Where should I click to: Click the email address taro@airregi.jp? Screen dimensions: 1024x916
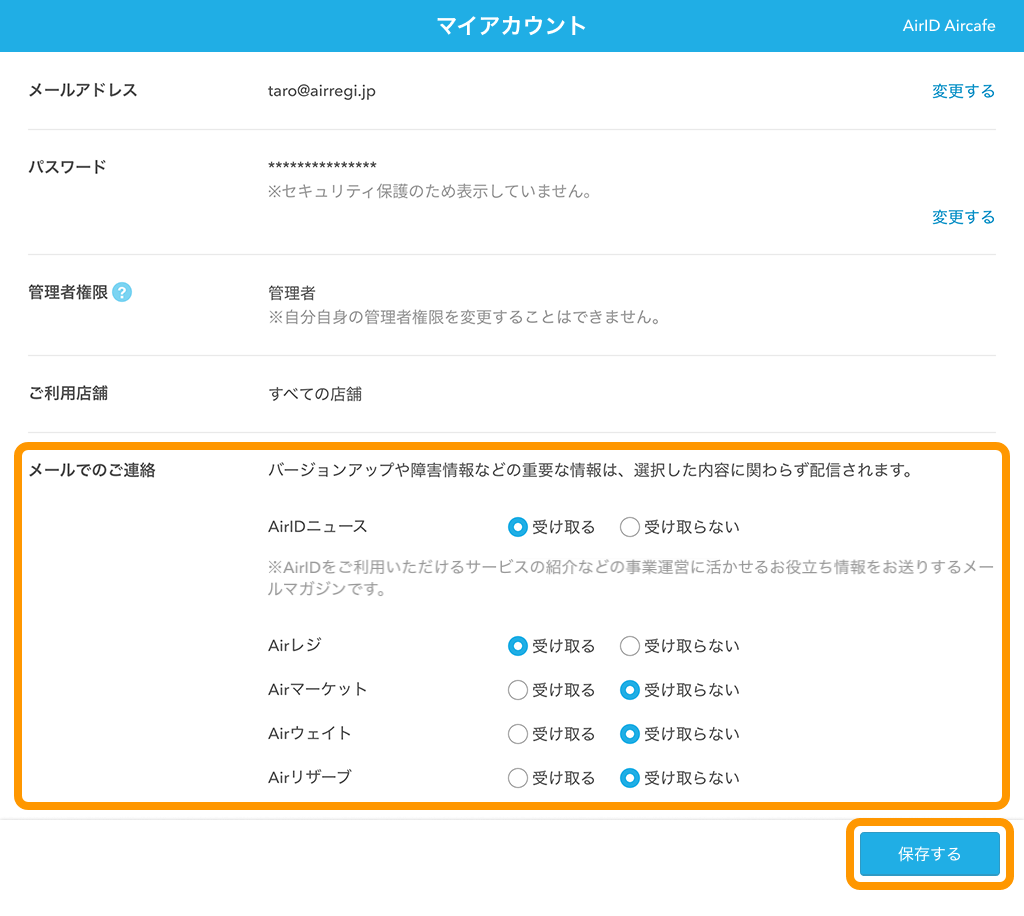click(x=321, y=91)
